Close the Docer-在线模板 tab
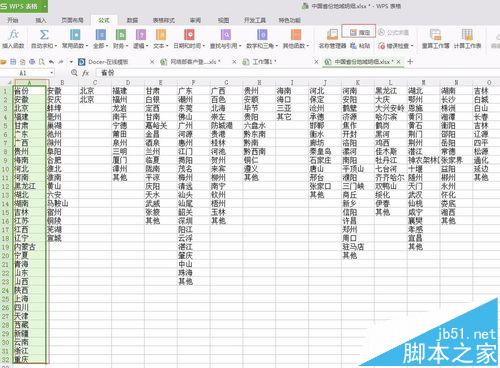This screenshot has height=368, width=500. click(152, 62)
